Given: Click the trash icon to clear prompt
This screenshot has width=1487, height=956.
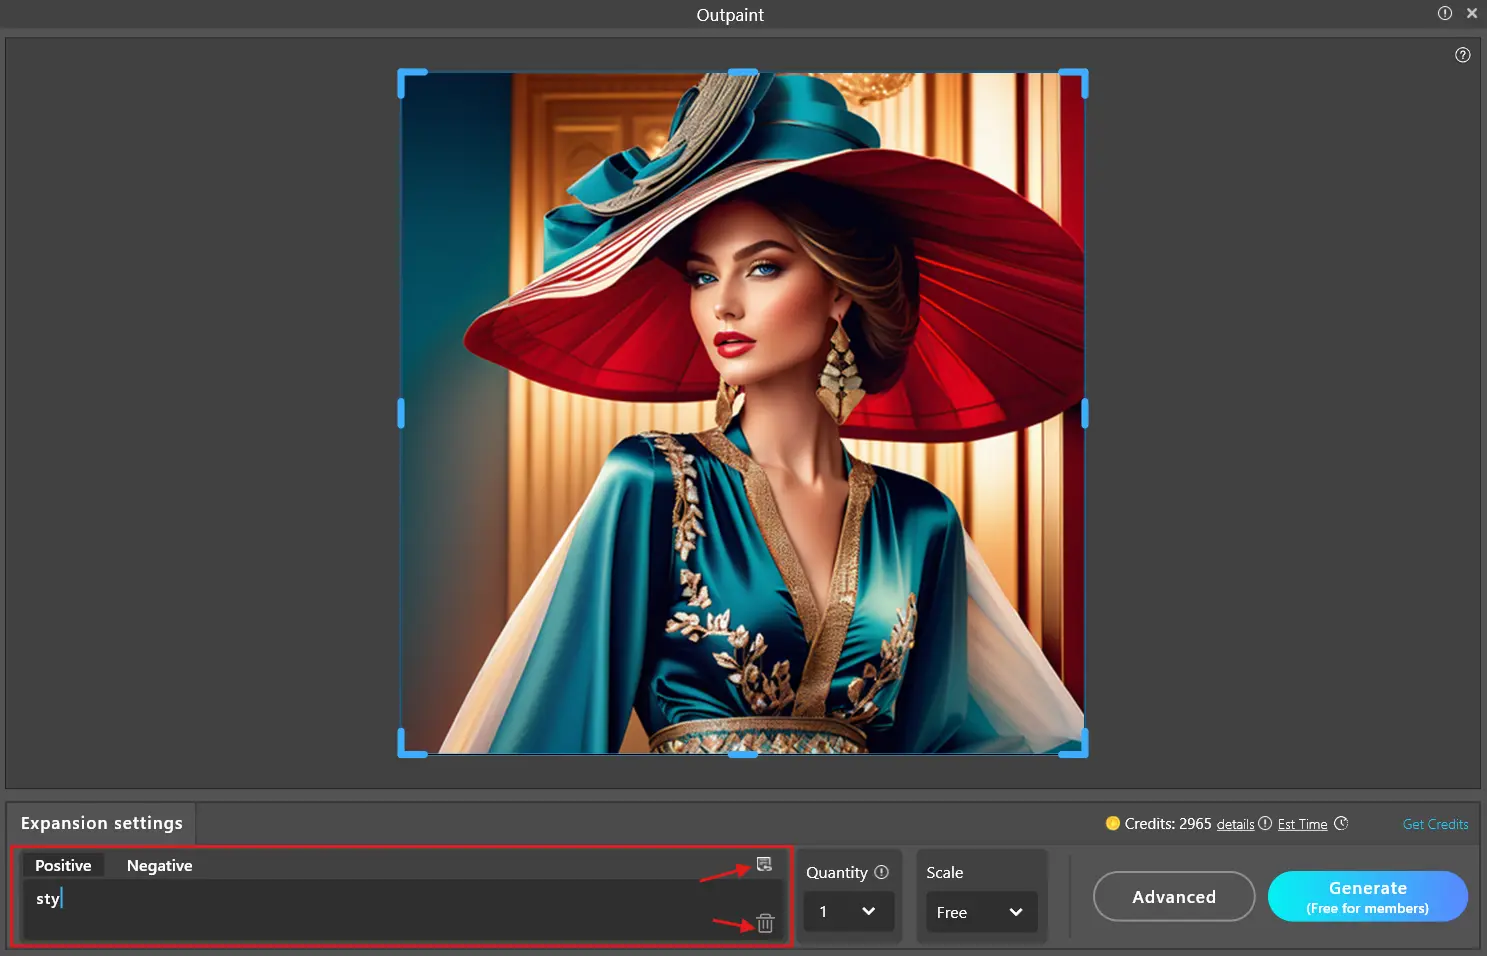Looking at the screenshot, I should point(765,923).
